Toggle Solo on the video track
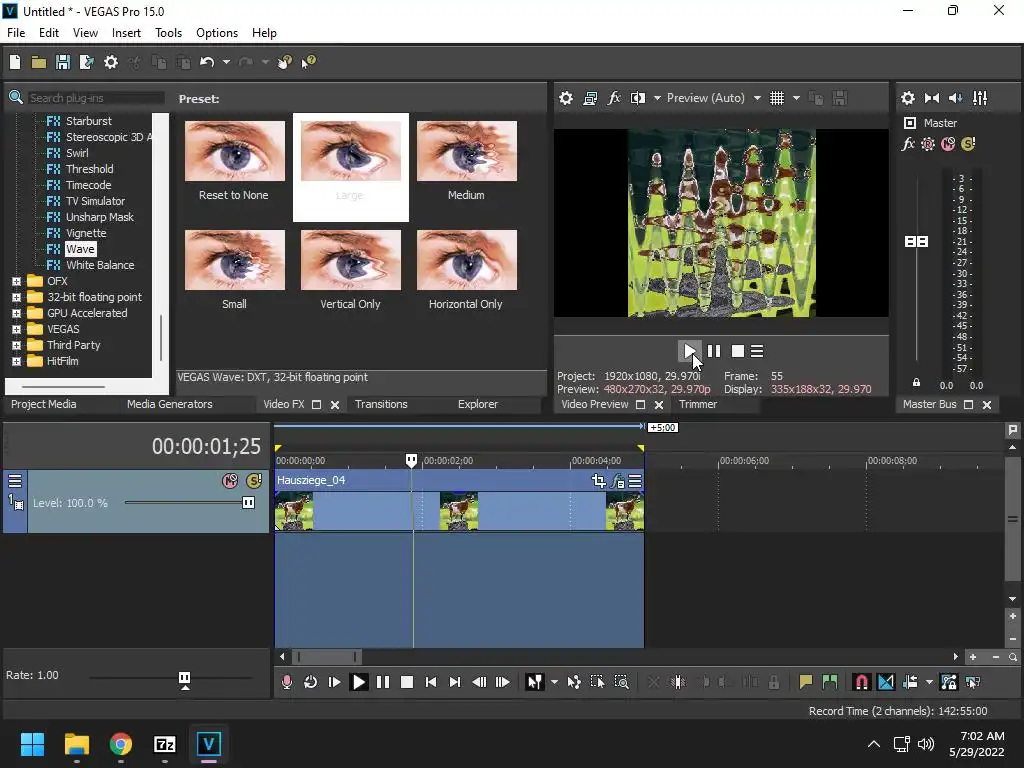 pos(254,481)
